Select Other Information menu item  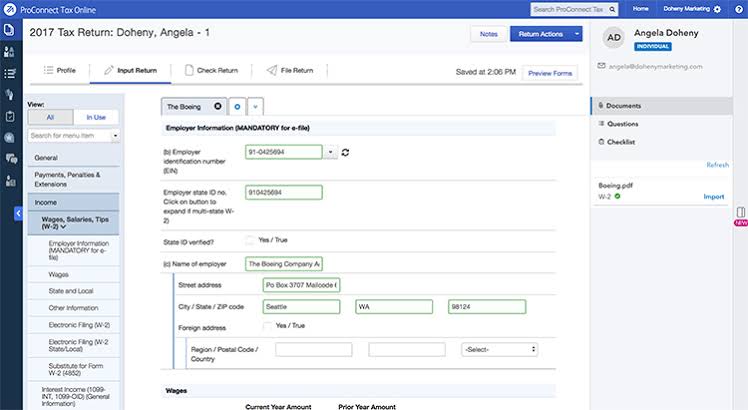(x=74, y=308)
